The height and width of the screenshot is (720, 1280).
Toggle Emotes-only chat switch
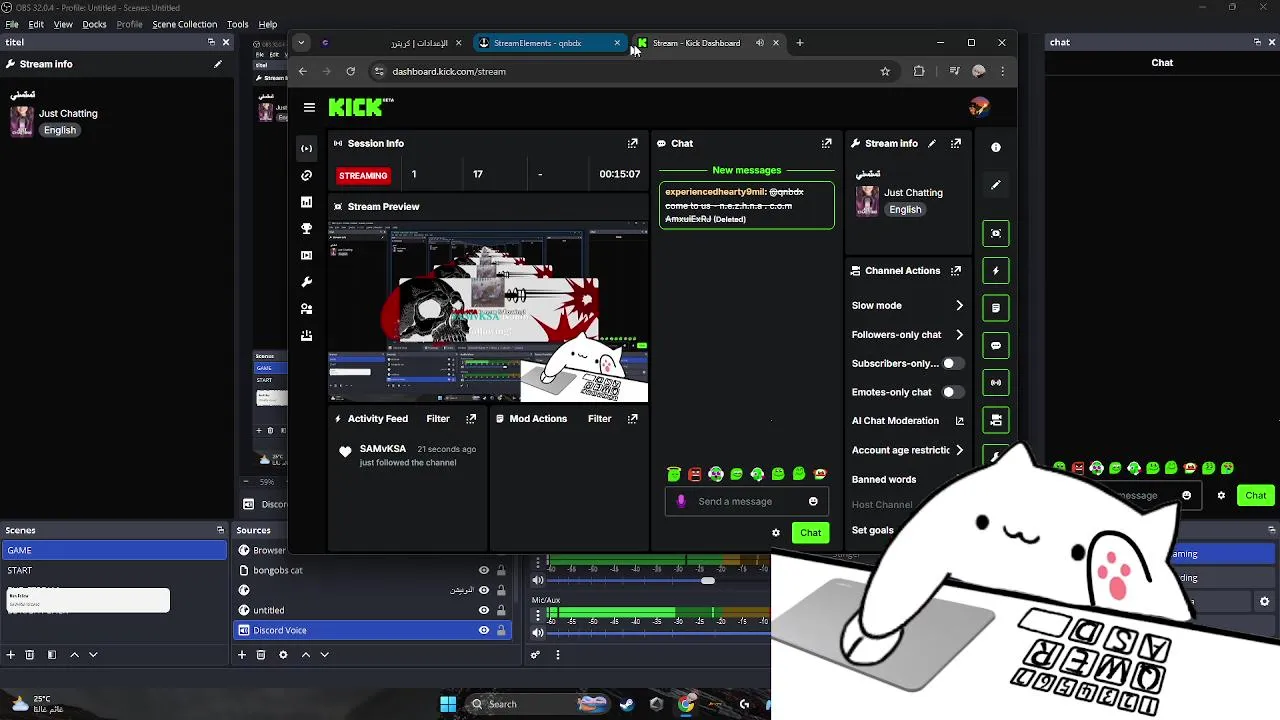pos(953,392)
